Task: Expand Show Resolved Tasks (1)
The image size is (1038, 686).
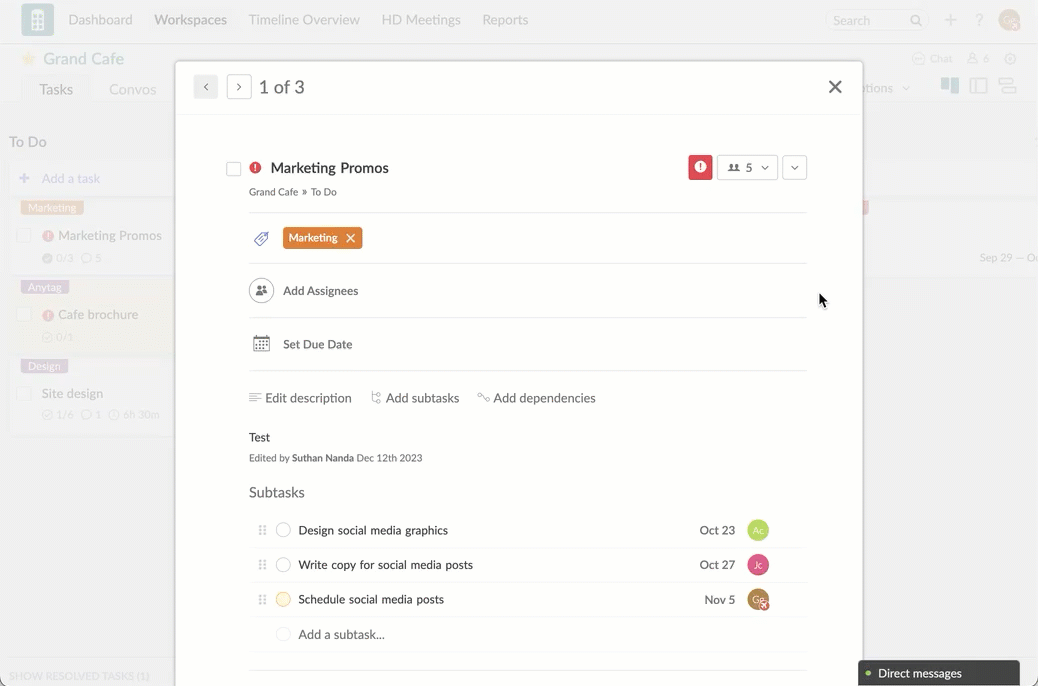Action: point(79,676)
